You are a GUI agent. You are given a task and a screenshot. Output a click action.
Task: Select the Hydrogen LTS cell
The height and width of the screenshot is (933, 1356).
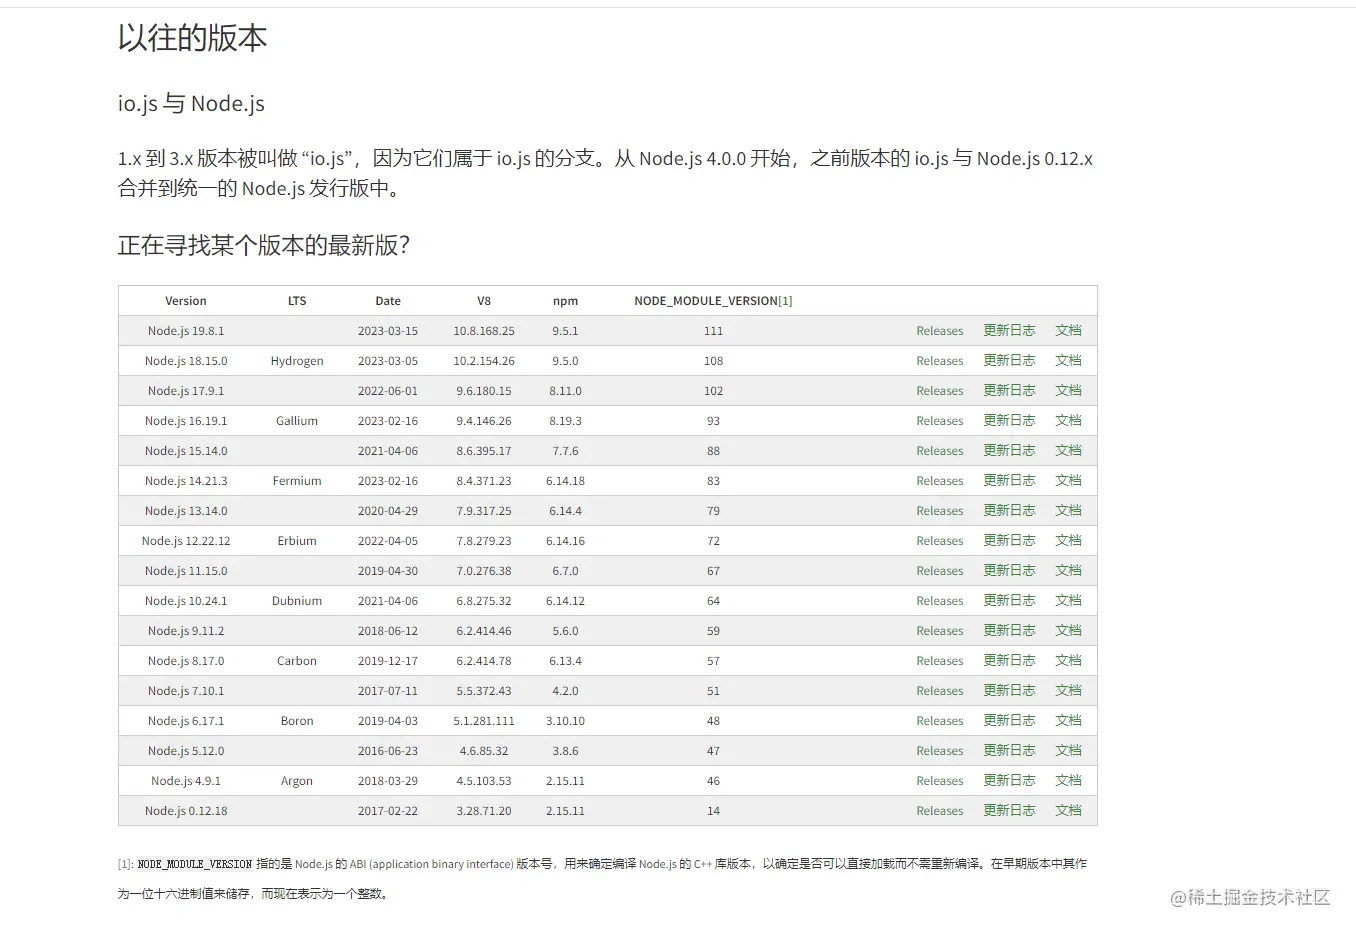297,361
